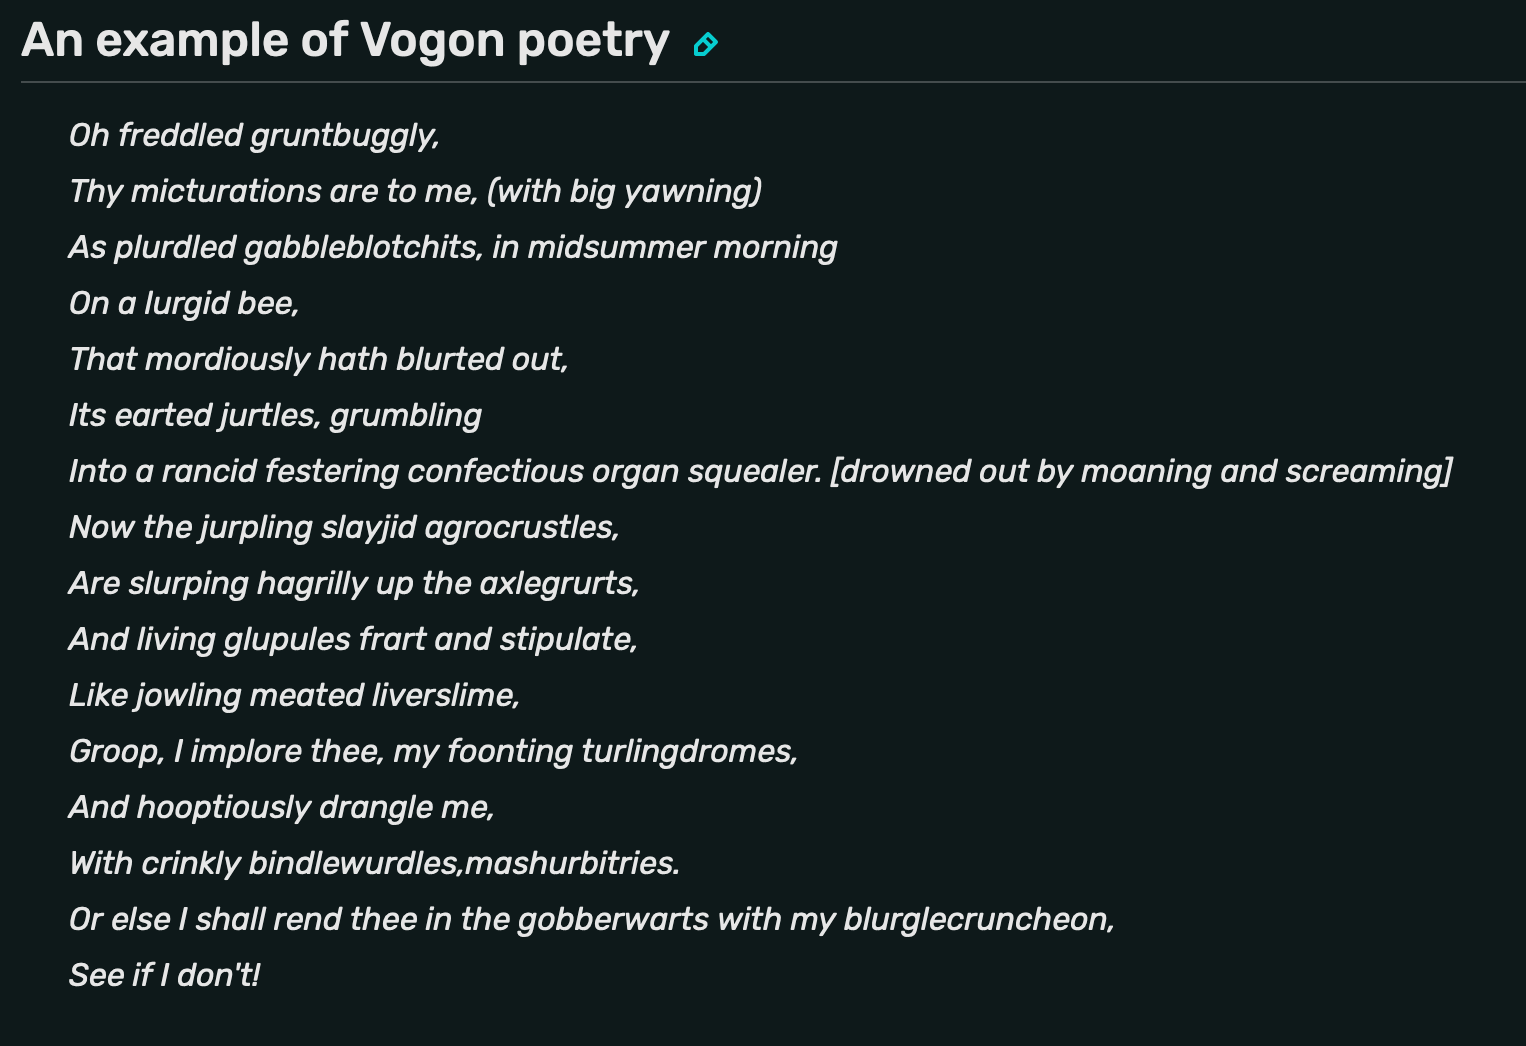The height and width of the screenshot is (1046, 1526).
Task: Click the line "Oh freddled gruntbuggly,"
Action: pos(254,135)
